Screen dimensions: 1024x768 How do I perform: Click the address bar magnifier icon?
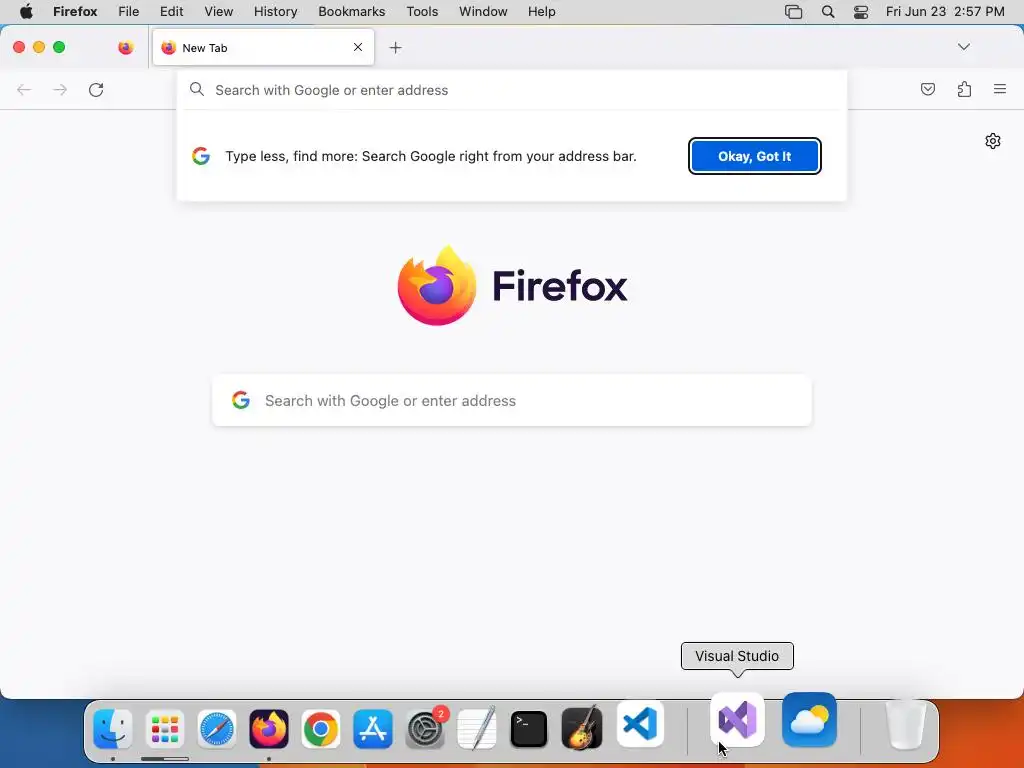pos(197,89)
